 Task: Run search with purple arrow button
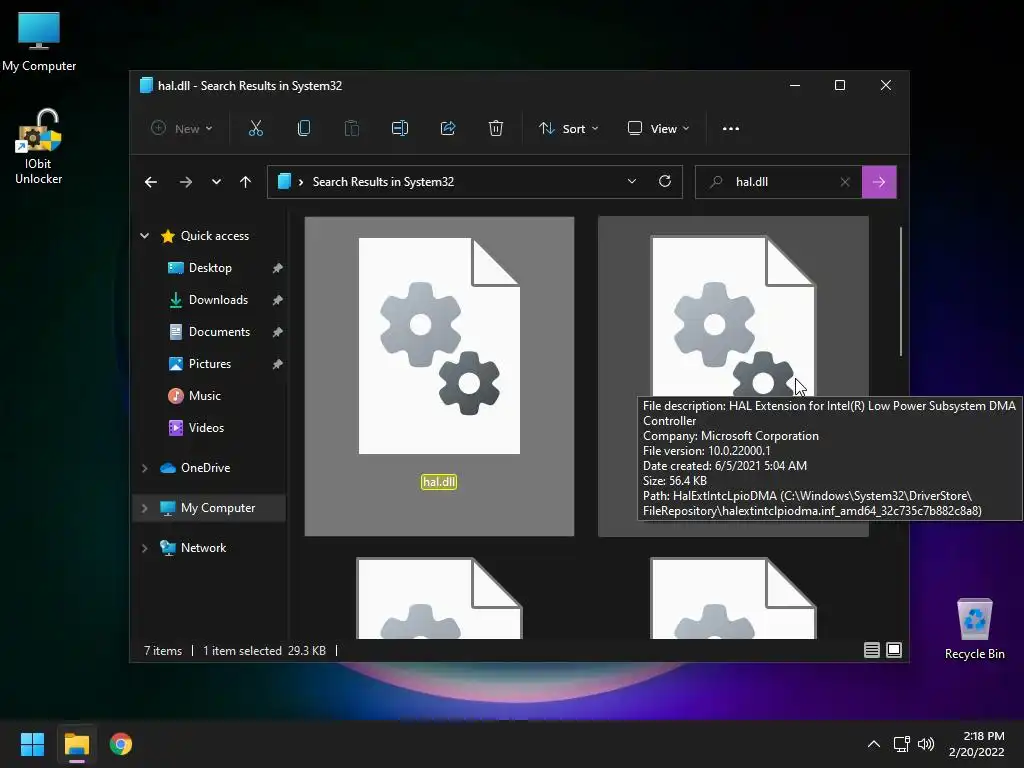(x=879, y=182)
